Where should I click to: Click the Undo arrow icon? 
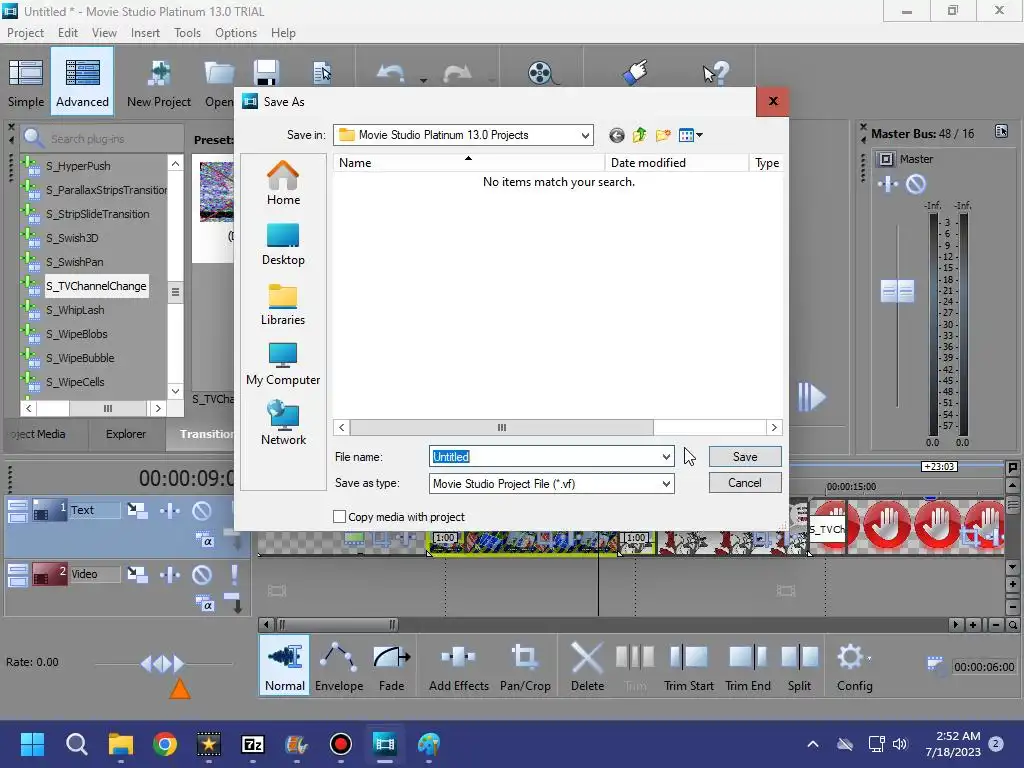pyautogui.click(x=391, y=73)
